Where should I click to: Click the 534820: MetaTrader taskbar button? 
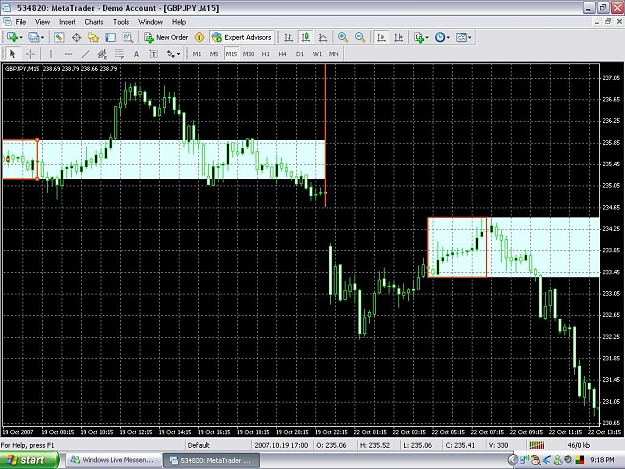point(211,460)
